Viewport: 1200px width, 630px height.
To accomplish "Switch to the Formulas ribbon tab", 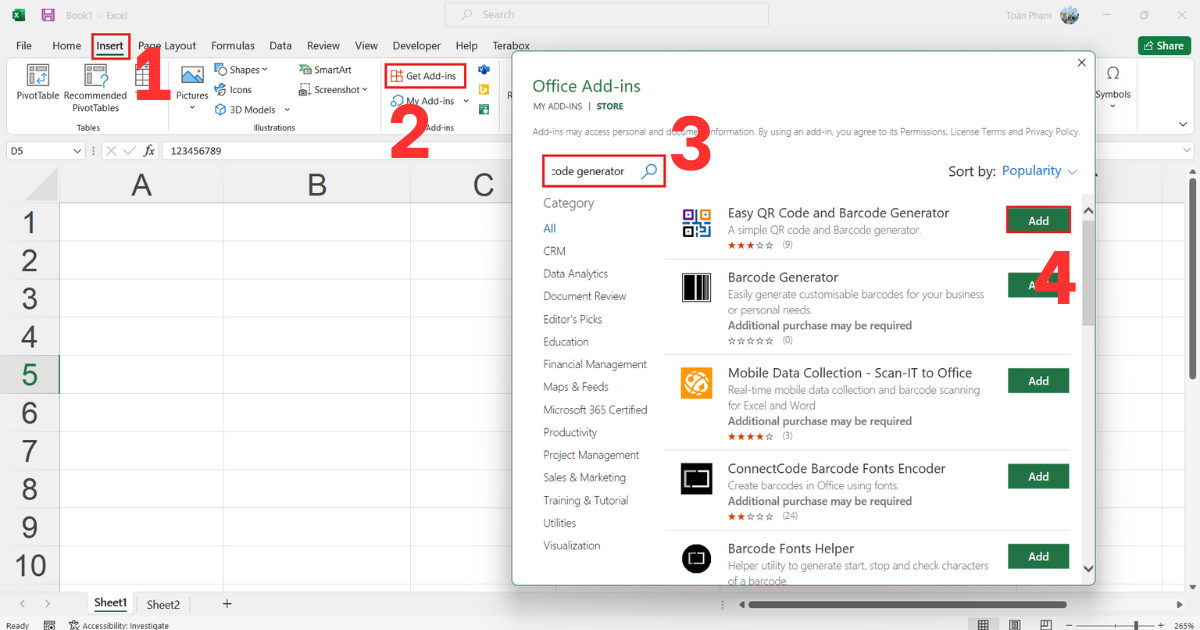I will (x=233, y=45).
